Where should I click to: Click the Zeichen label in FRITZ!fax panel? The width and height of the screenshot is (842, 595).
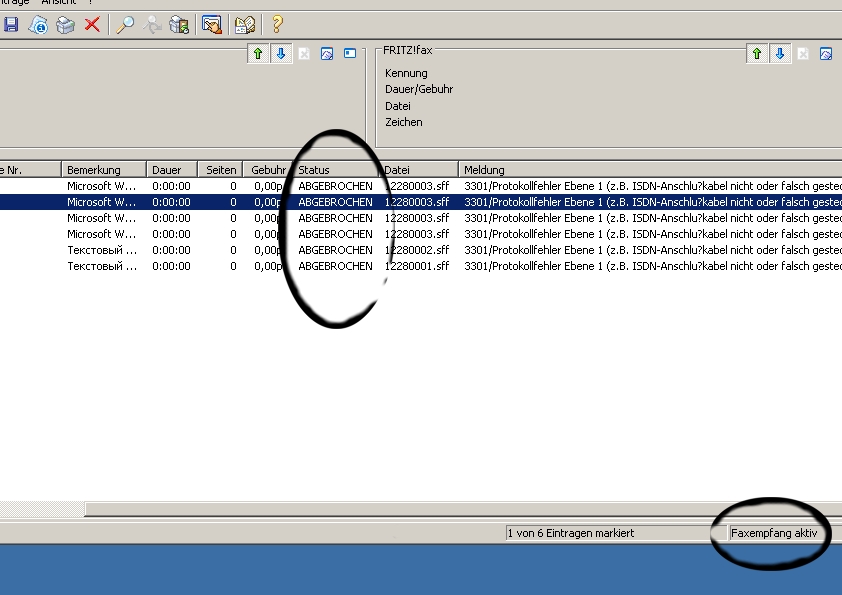point(403,122)
